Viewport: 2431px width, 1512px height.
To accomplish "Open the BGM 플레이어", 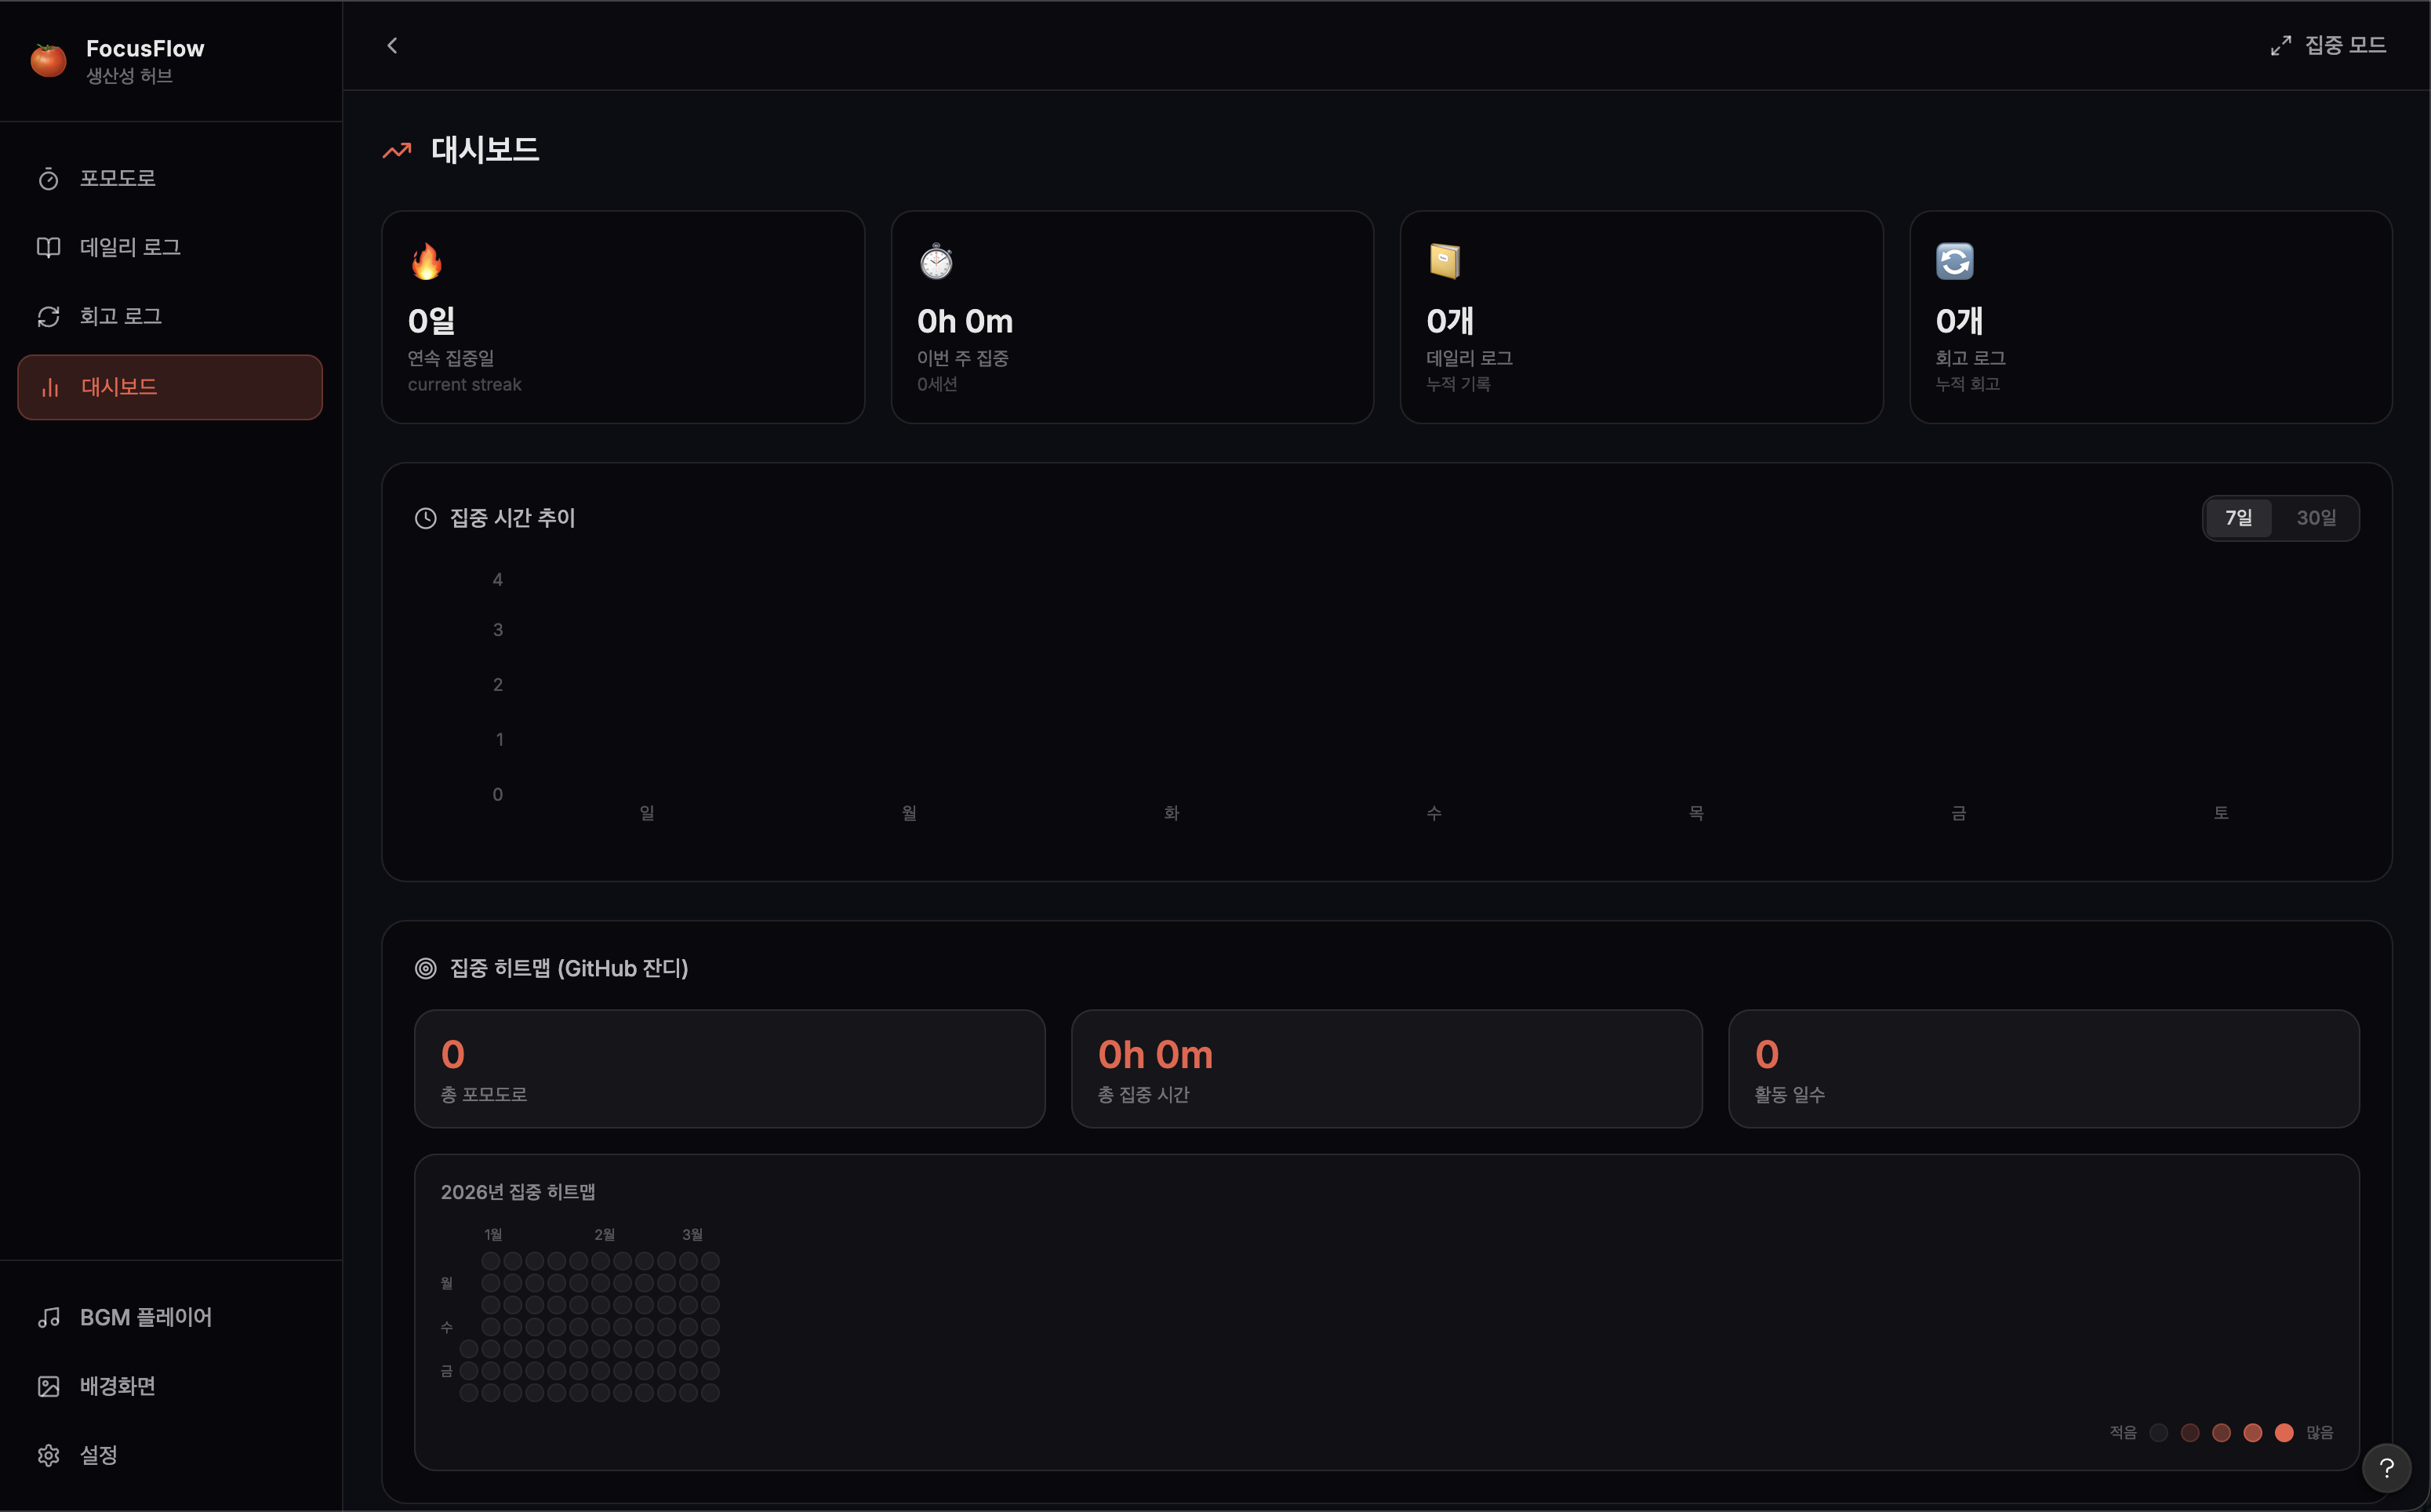I will pyautogui.click(x=145, y=1317).
